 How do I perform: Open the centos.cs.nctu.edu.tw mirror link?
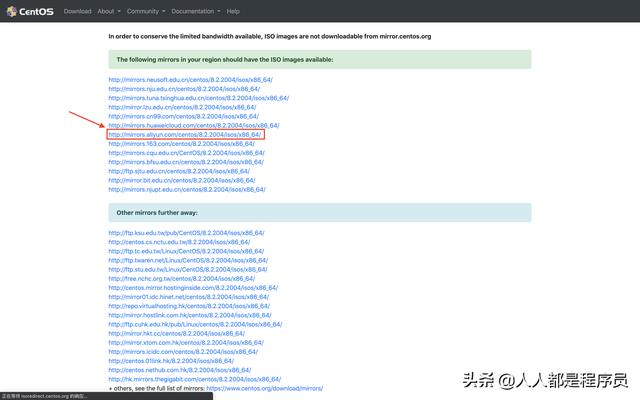(x=179, y=242)
